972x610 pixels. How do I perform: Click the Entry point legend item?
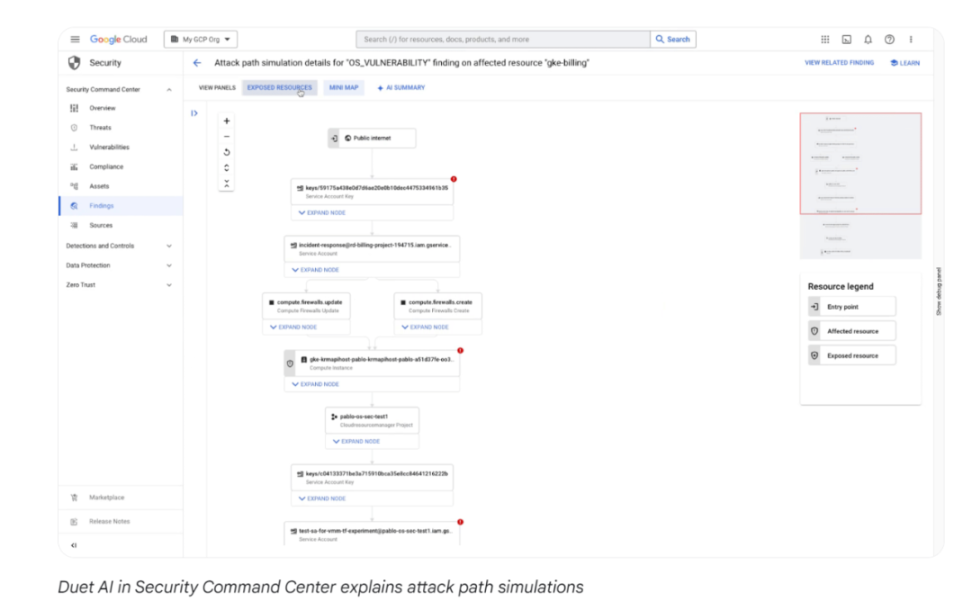852,307
